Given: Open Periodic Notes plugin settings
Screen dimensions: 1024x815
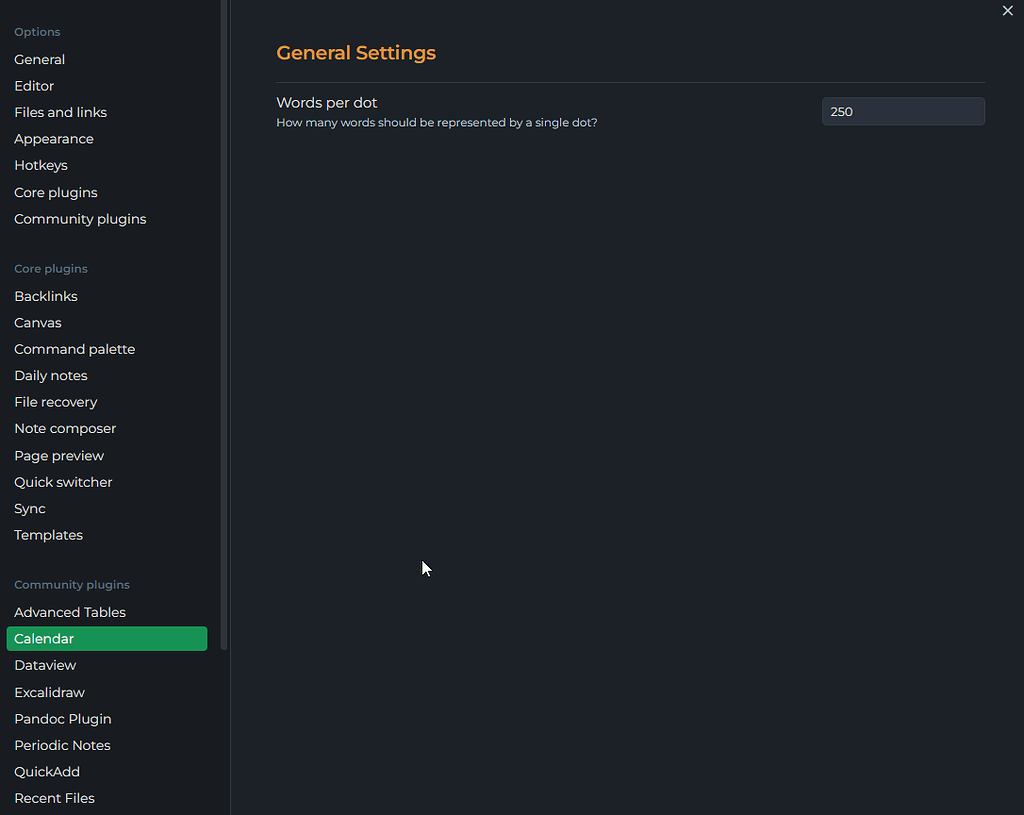Looking at the screenshot, I should coord(62,745).
